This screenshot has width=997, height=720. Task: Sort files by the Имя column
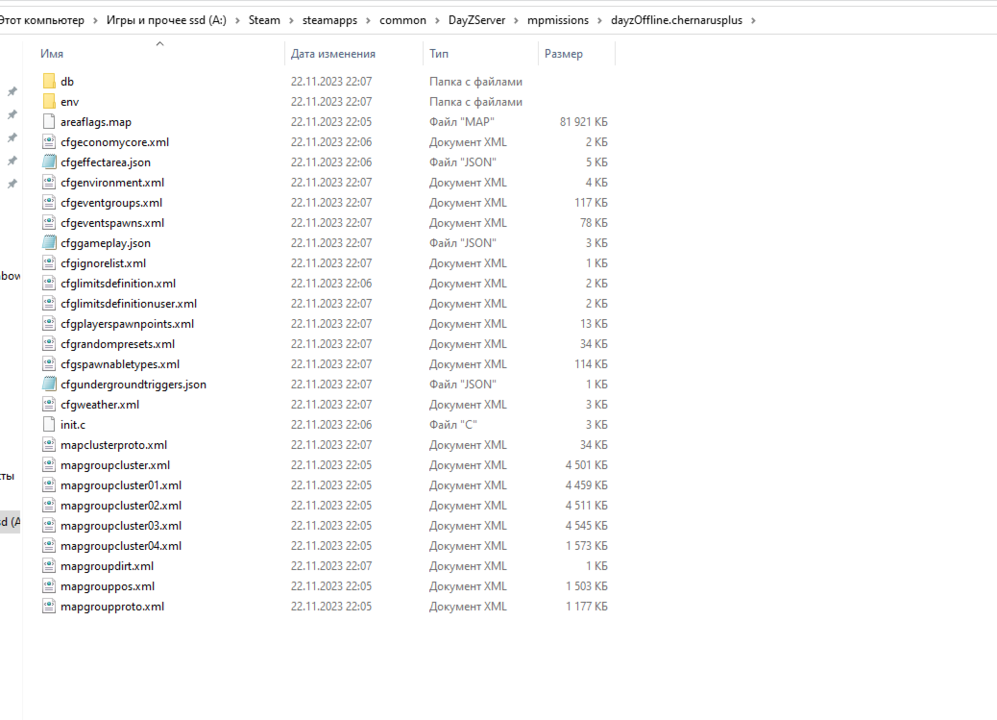tap(52, 54)
